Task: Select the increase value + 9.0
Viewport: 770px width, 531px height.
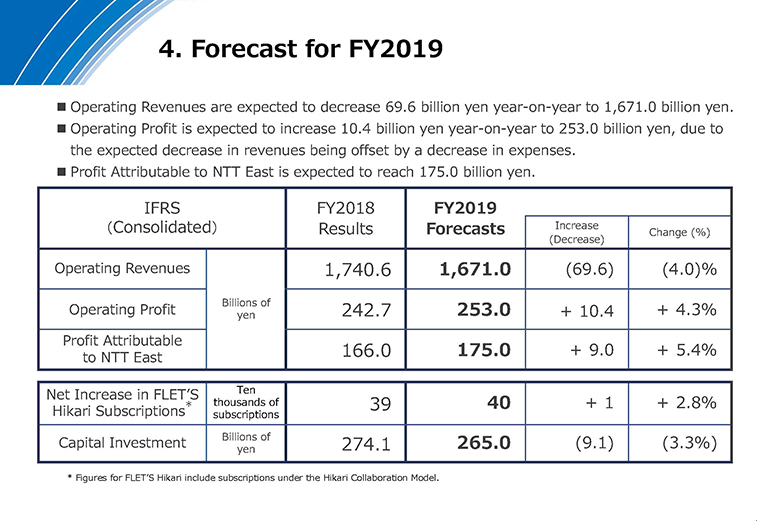Action: [592, 350]
